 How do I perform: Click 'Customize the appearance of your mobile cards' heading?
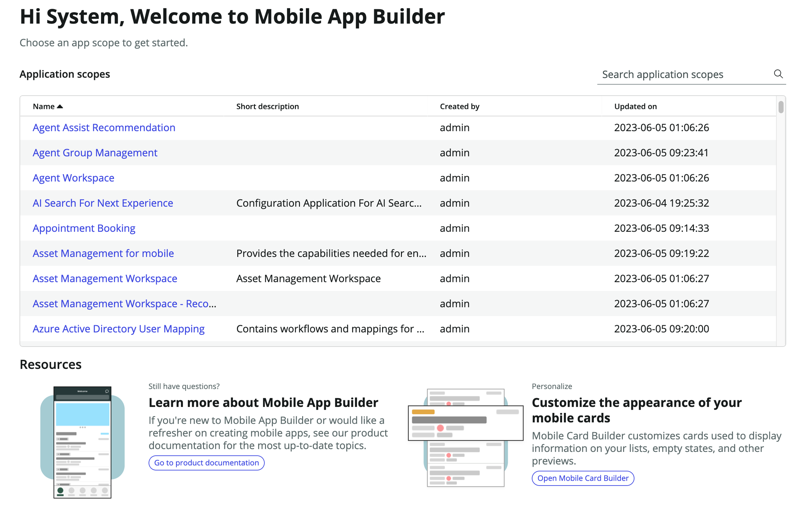pyautogui.click(x=636, y=410)
